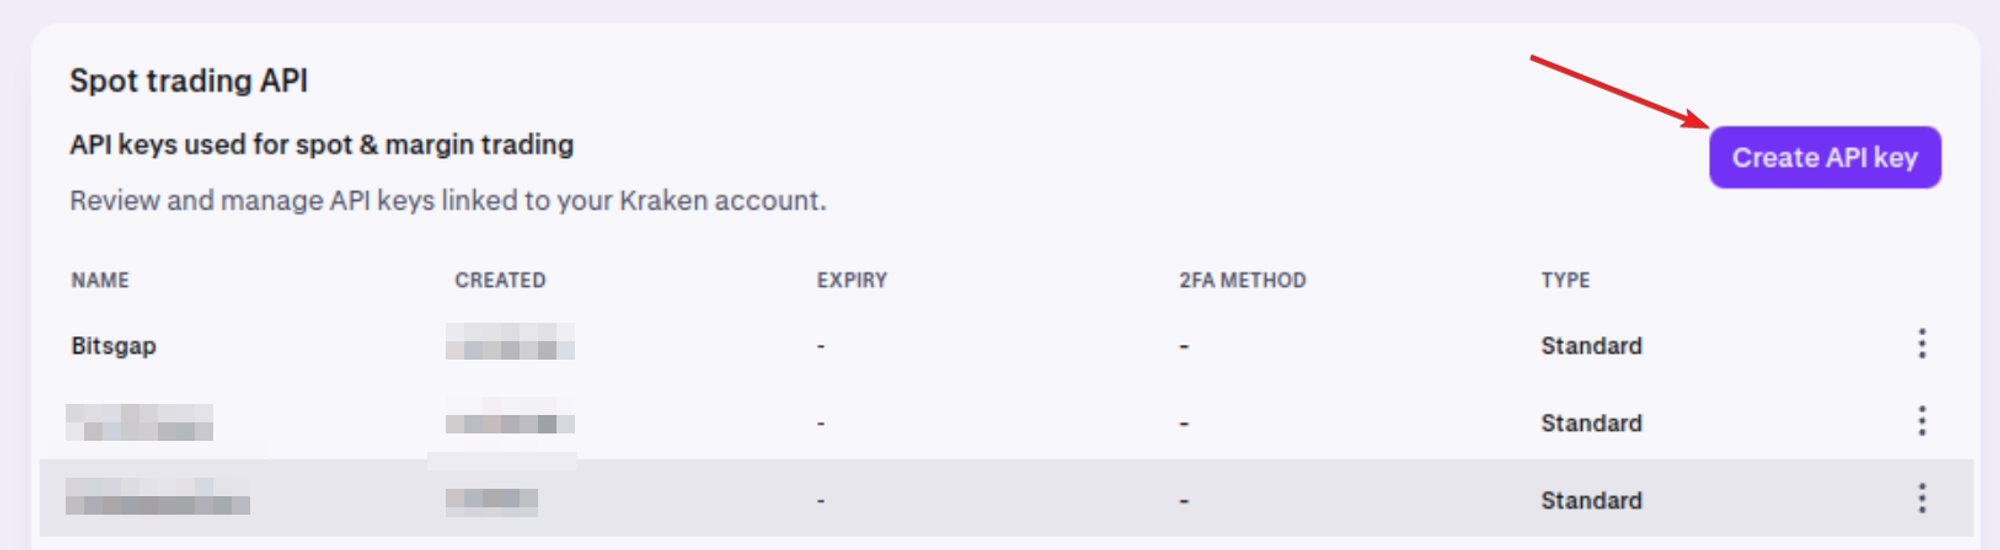This screenshot has height=550, width=2000.
Task: Click the 'API keys used for spot & margin trading' subtitle
Action: coord(321,145)
